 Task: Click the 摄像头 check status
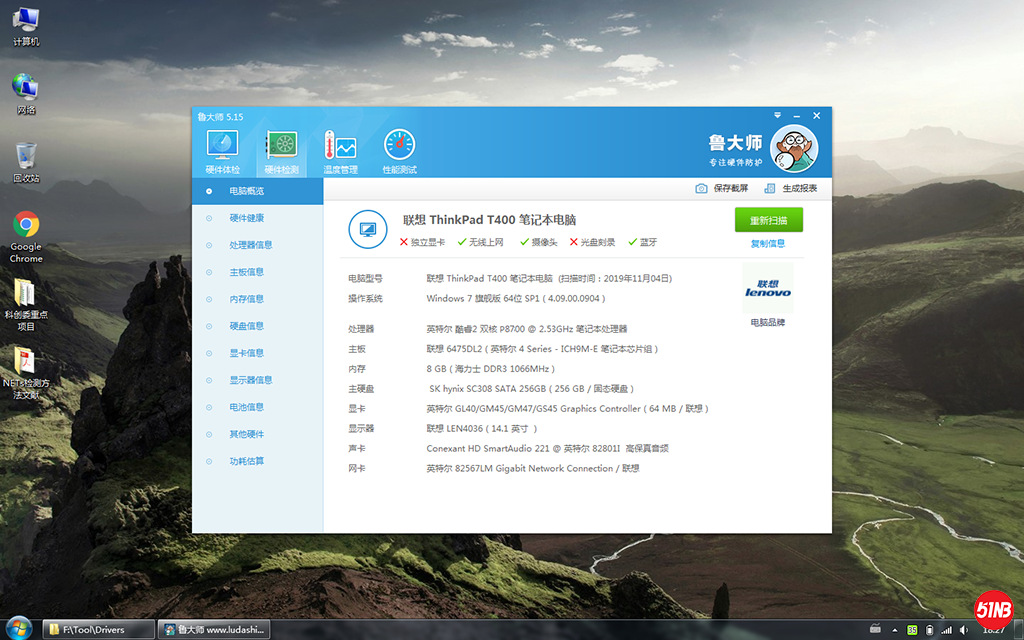coord(539,242)
